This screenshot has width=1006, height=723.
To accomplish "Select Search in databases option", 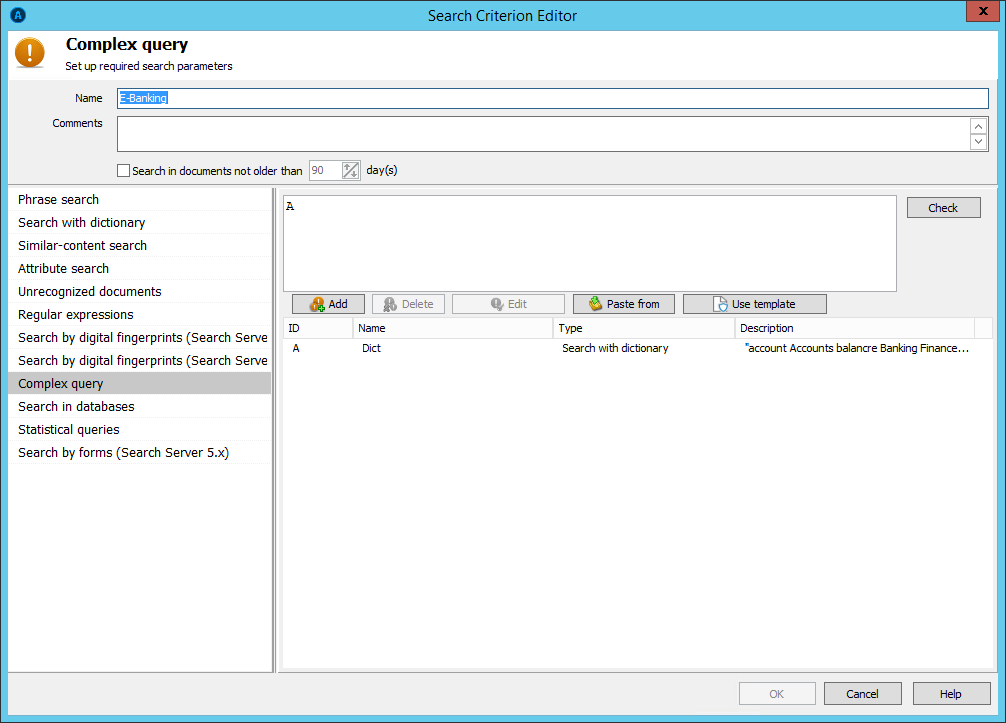I will click(x=140, y=407).
